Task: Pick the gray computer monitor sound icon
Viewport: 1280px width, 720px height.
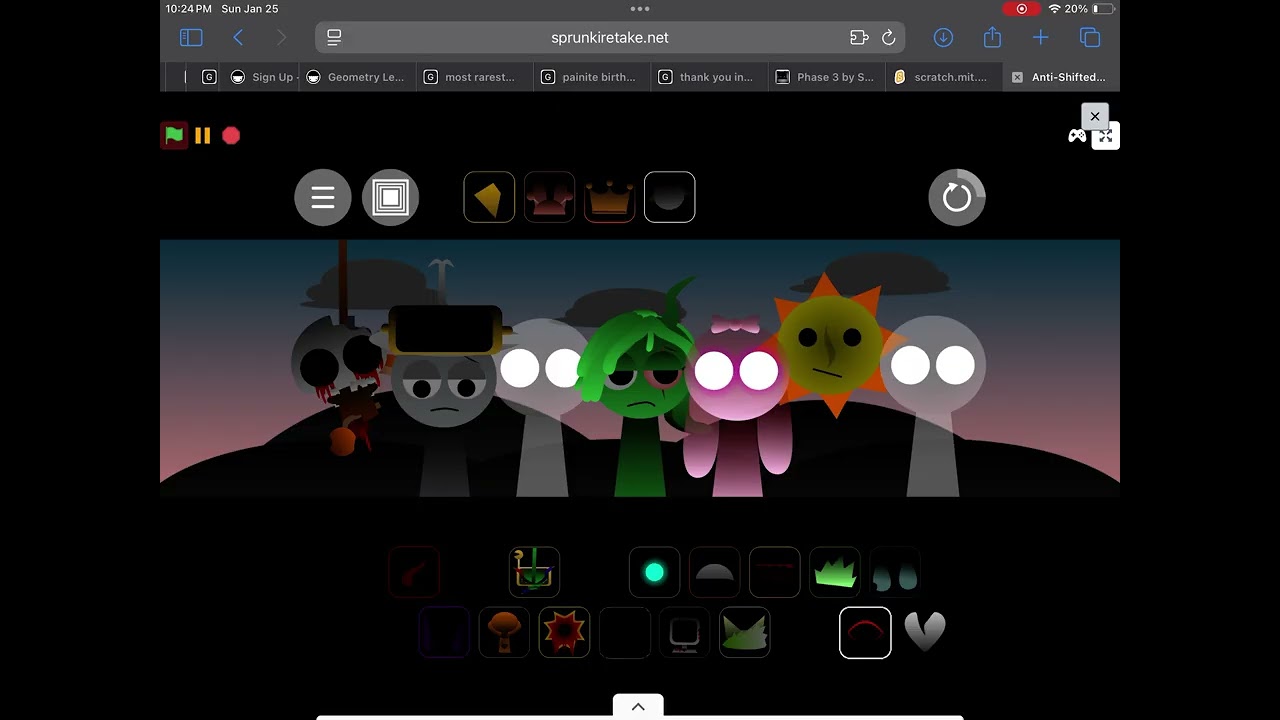Action: click(x=684, y=632)
